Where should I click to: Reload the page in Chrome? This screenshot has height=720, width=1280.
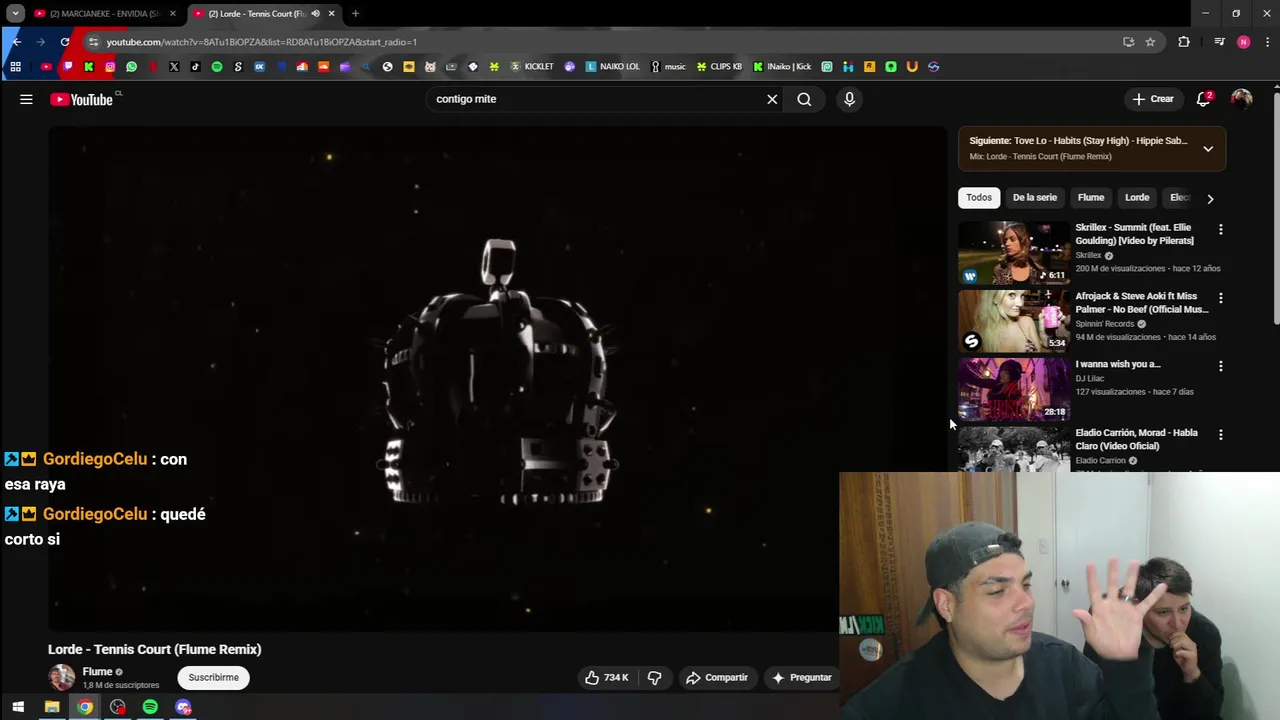click(65, 42)
